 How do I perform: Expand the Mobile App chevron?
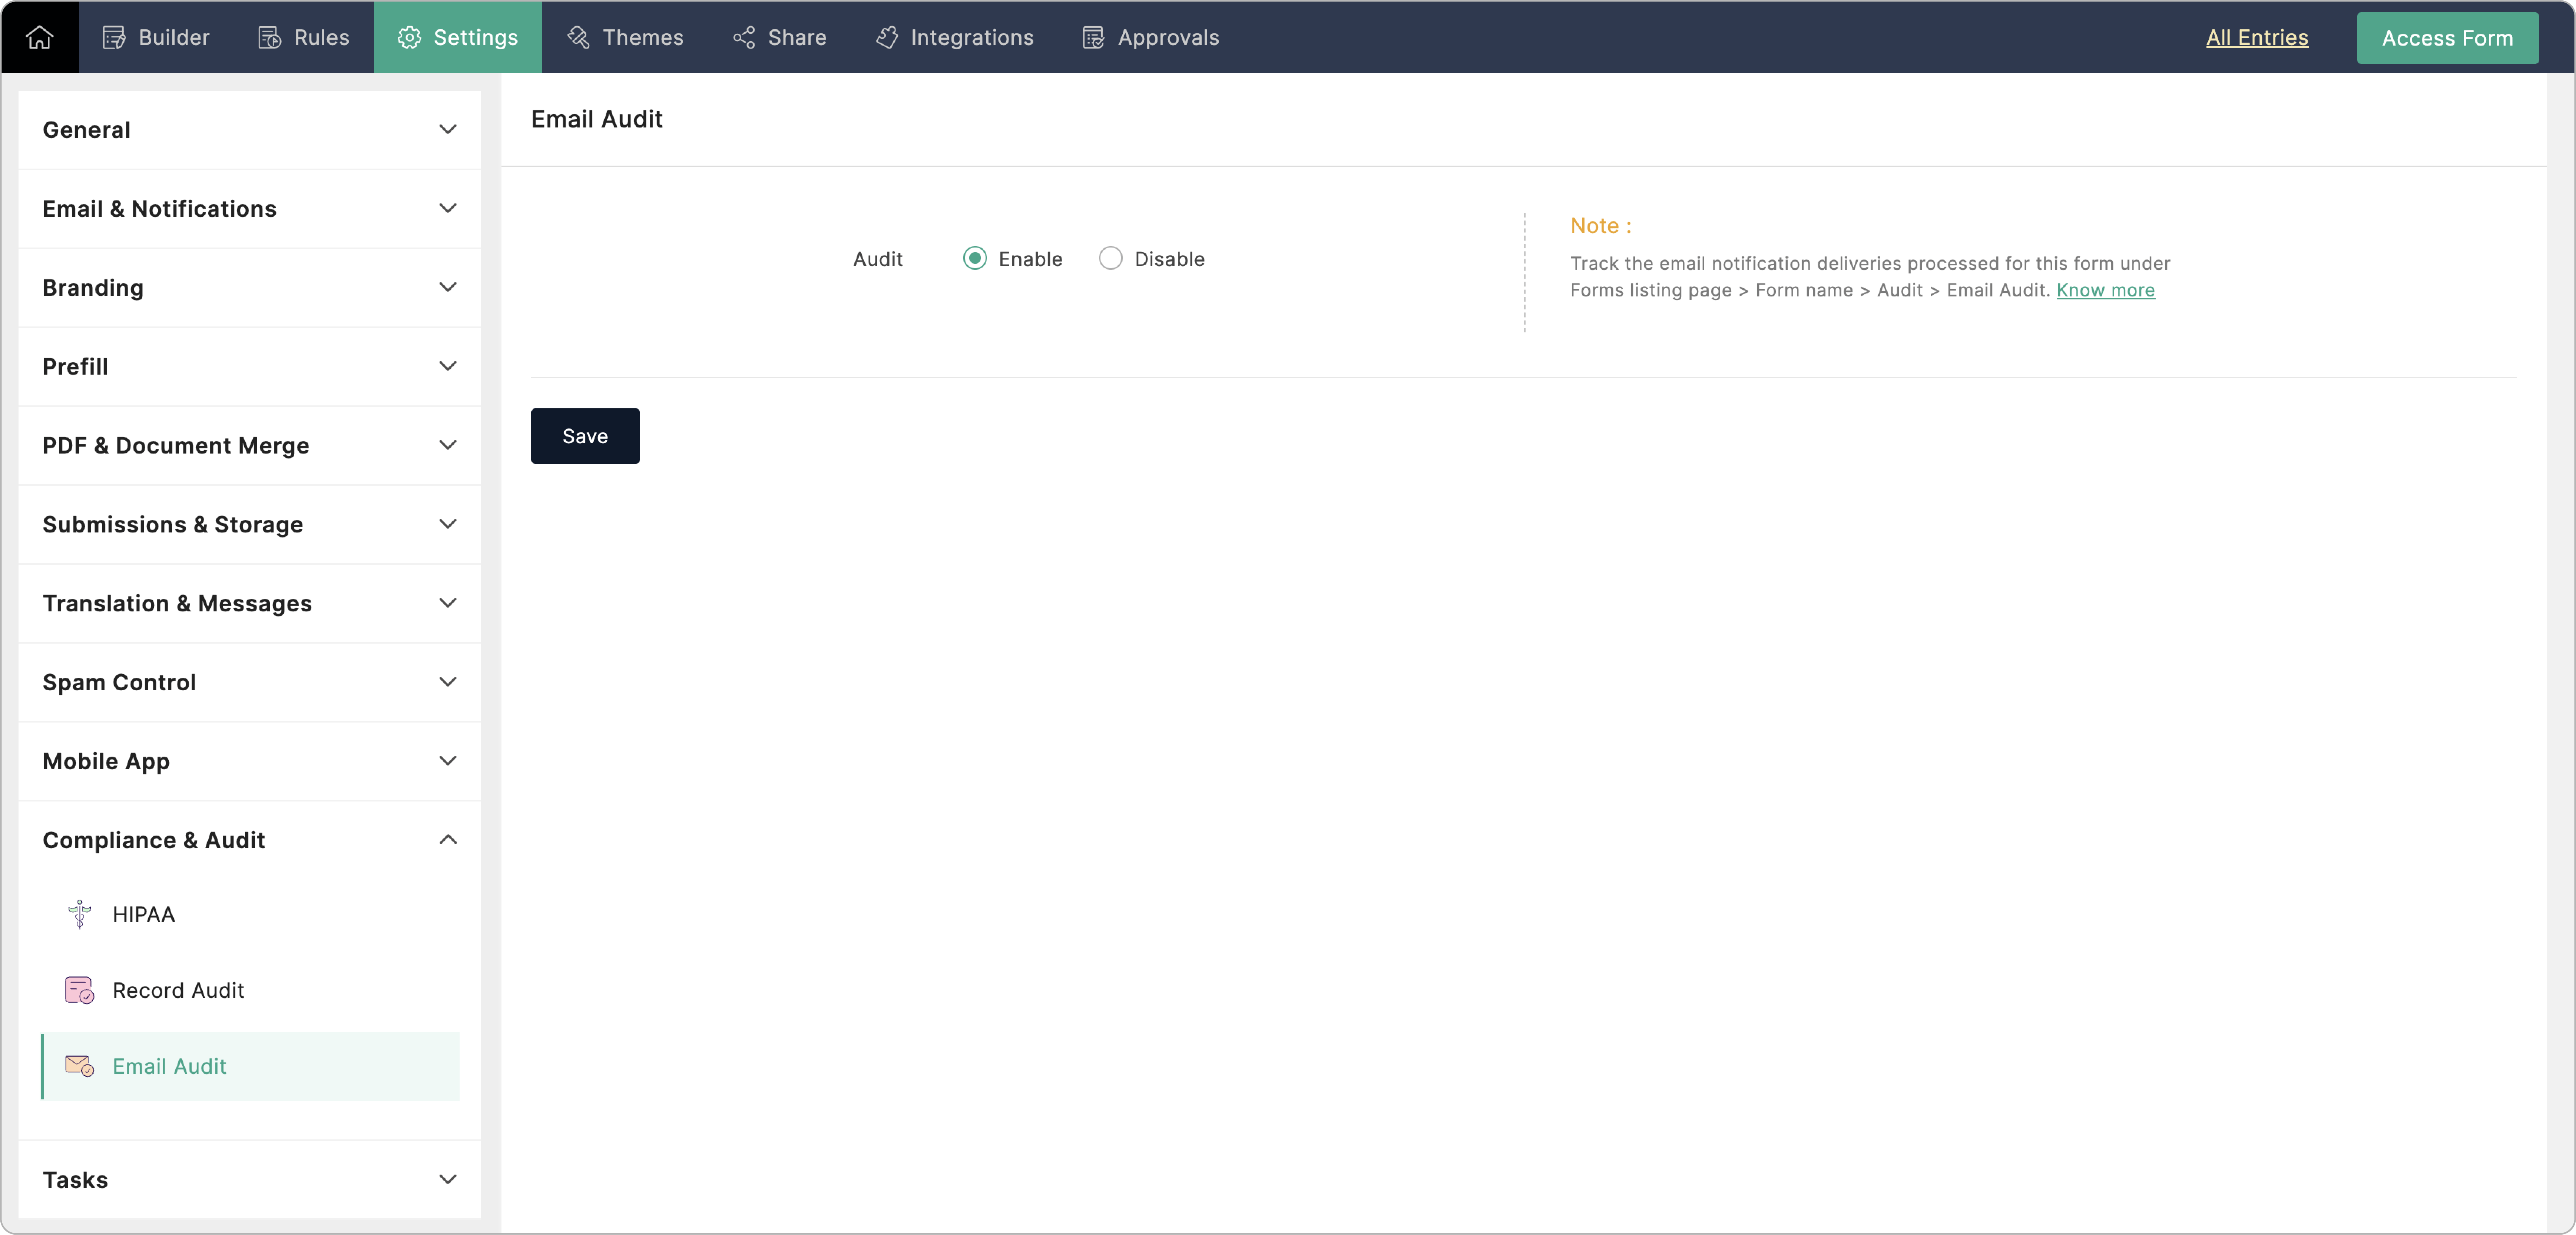(448, 762)
